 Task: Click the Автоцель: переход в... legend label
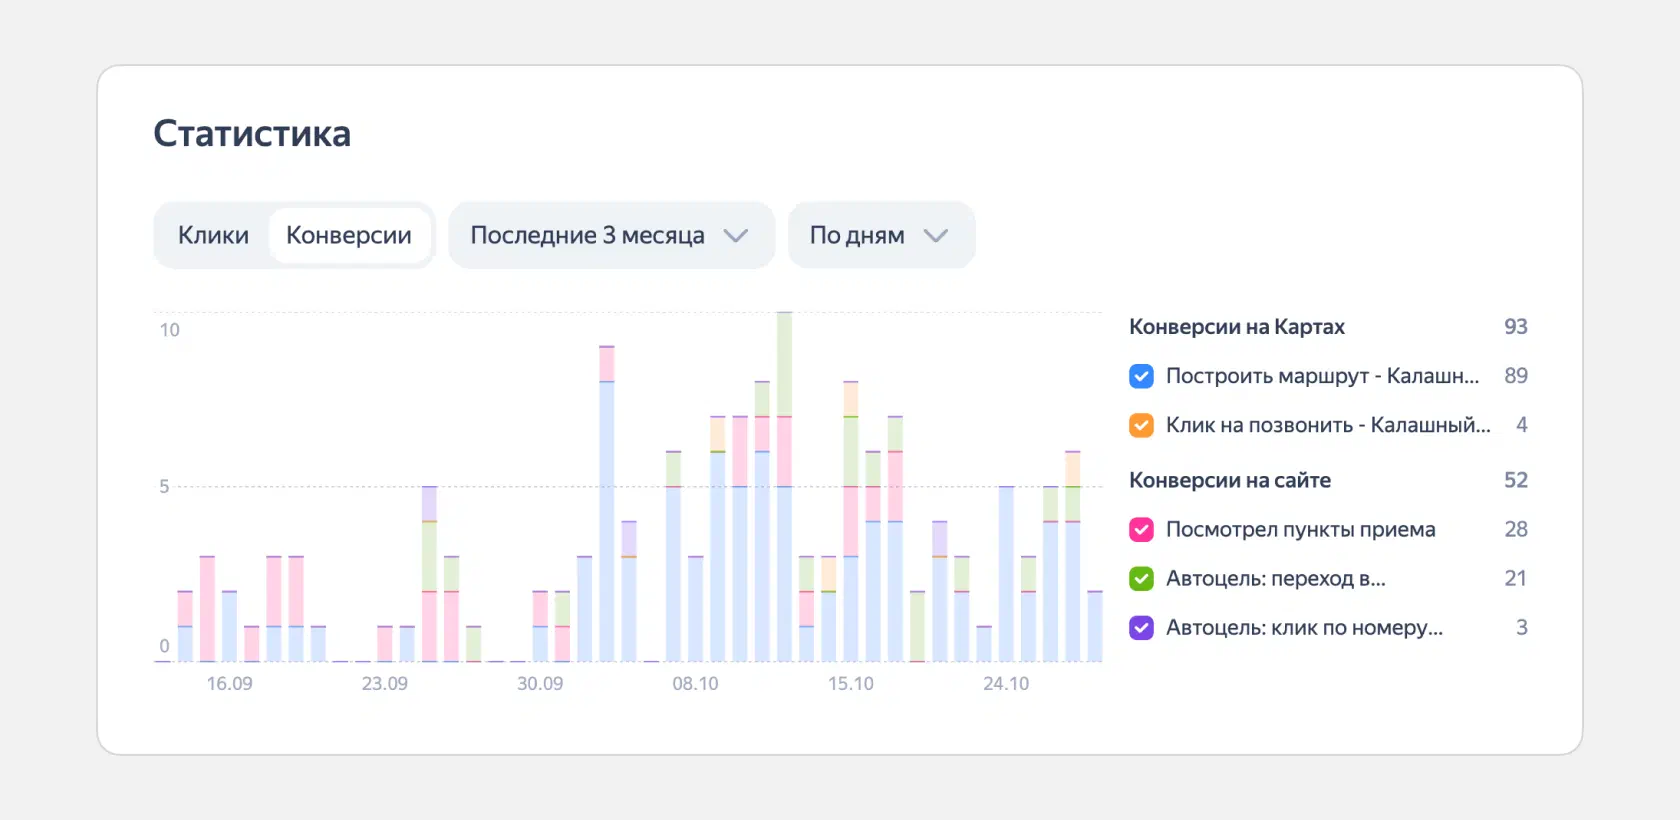(x=1275, y=578)
